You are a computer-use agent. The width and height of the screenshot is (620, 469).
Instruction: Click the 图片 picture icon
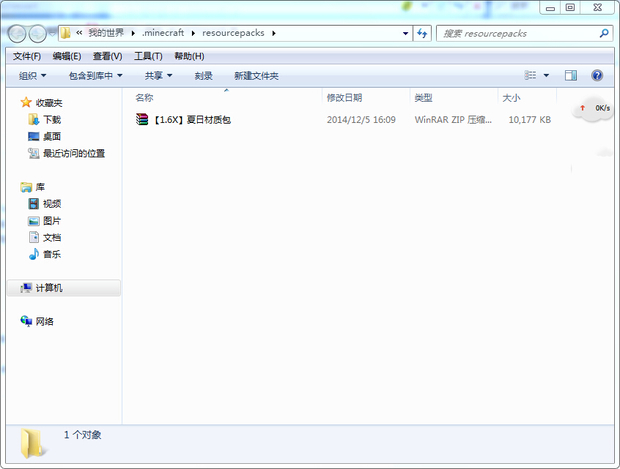(34, 221)
